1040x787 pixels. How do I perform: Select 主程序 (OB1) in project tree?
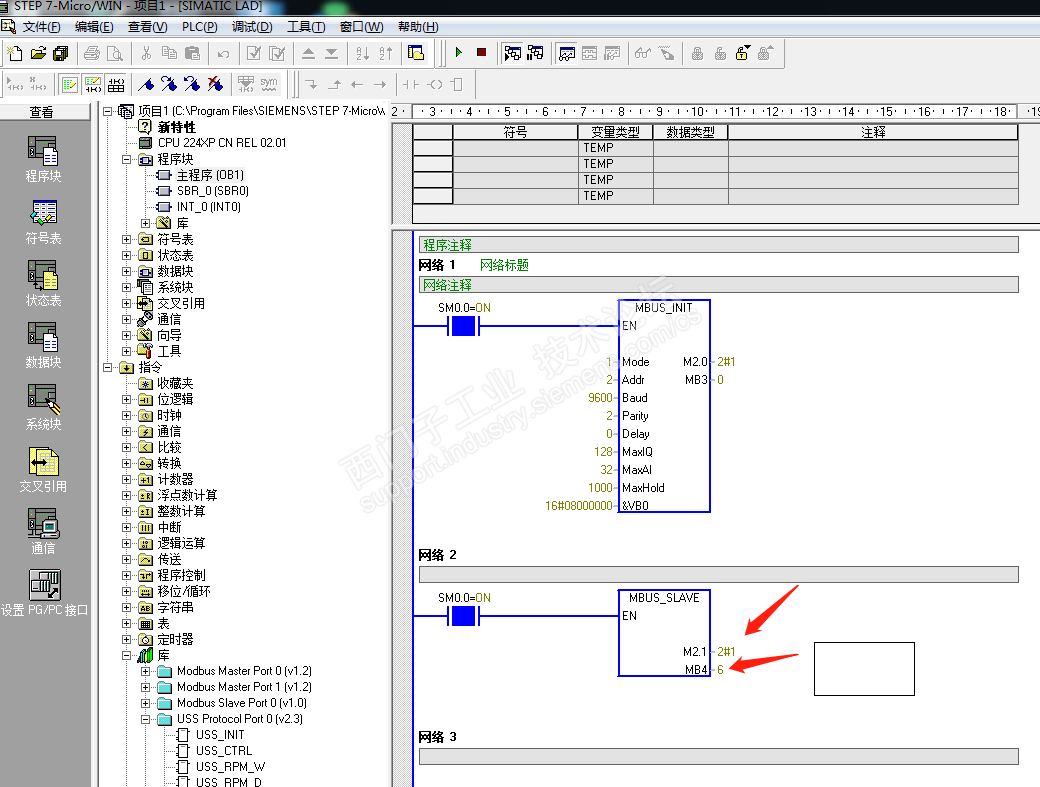tap(210, 175)
